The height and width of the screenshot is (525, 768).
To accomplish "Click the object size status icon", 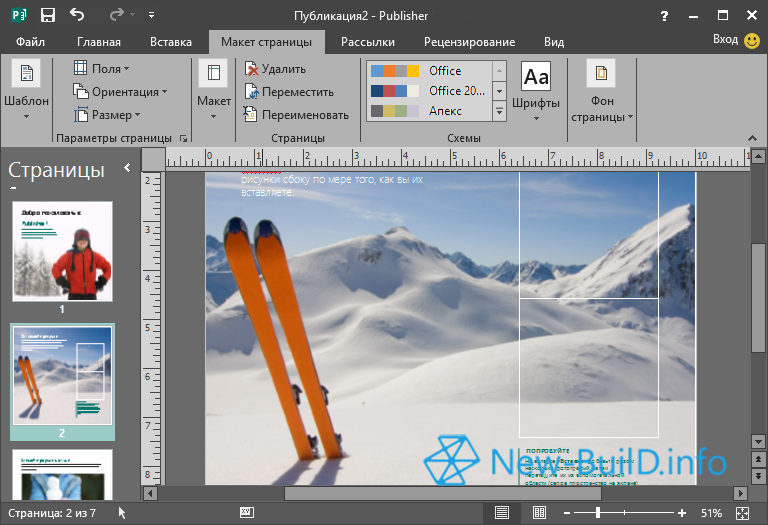I will tap(246, 512).
